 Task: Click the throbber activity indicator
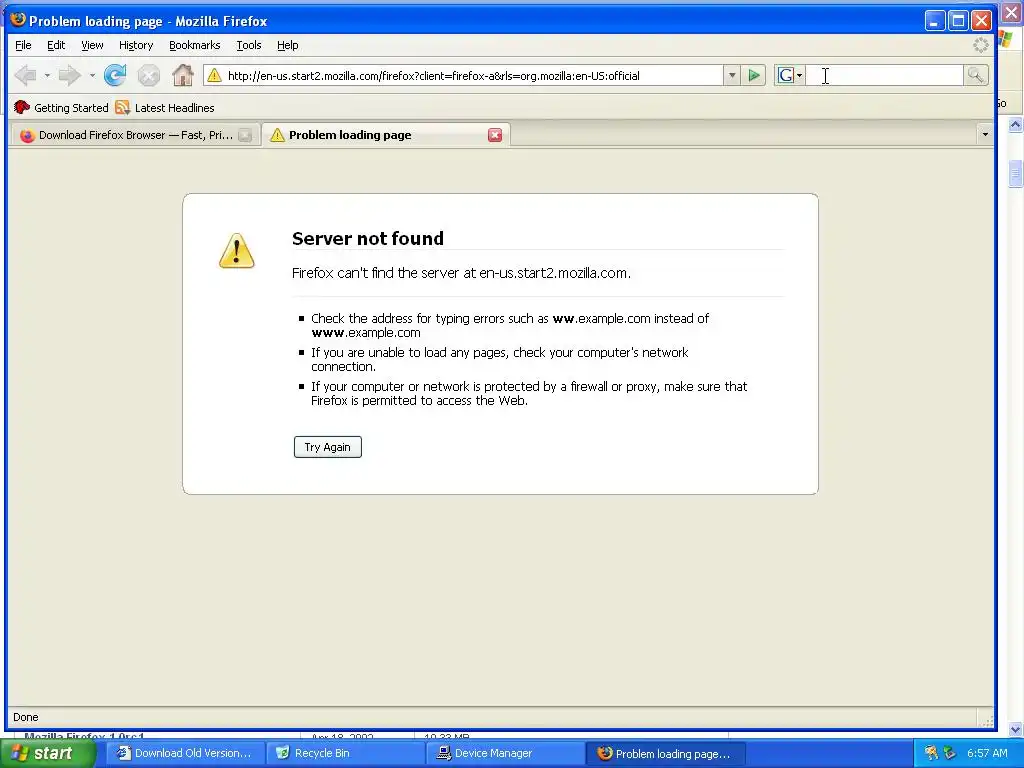(x=981, y=45)
